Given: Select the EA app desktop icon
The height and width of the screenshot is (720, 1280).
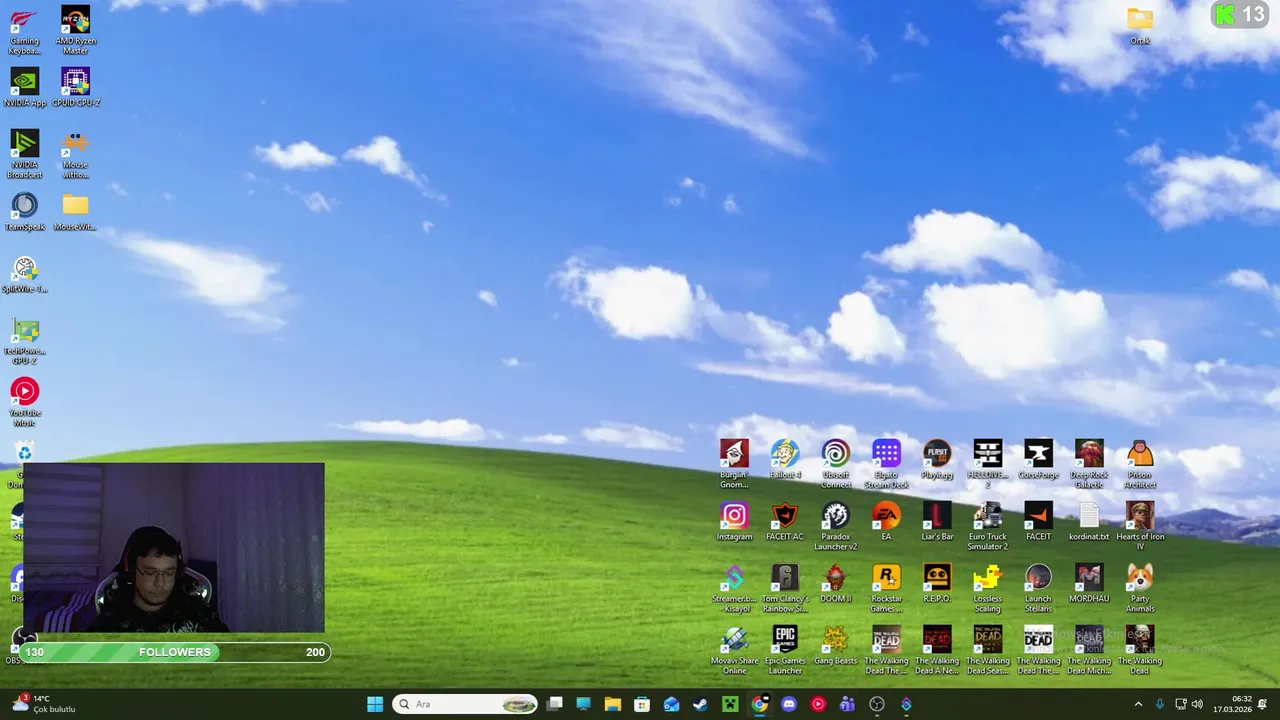Looking at the screenshot, I should click(886, 522).
